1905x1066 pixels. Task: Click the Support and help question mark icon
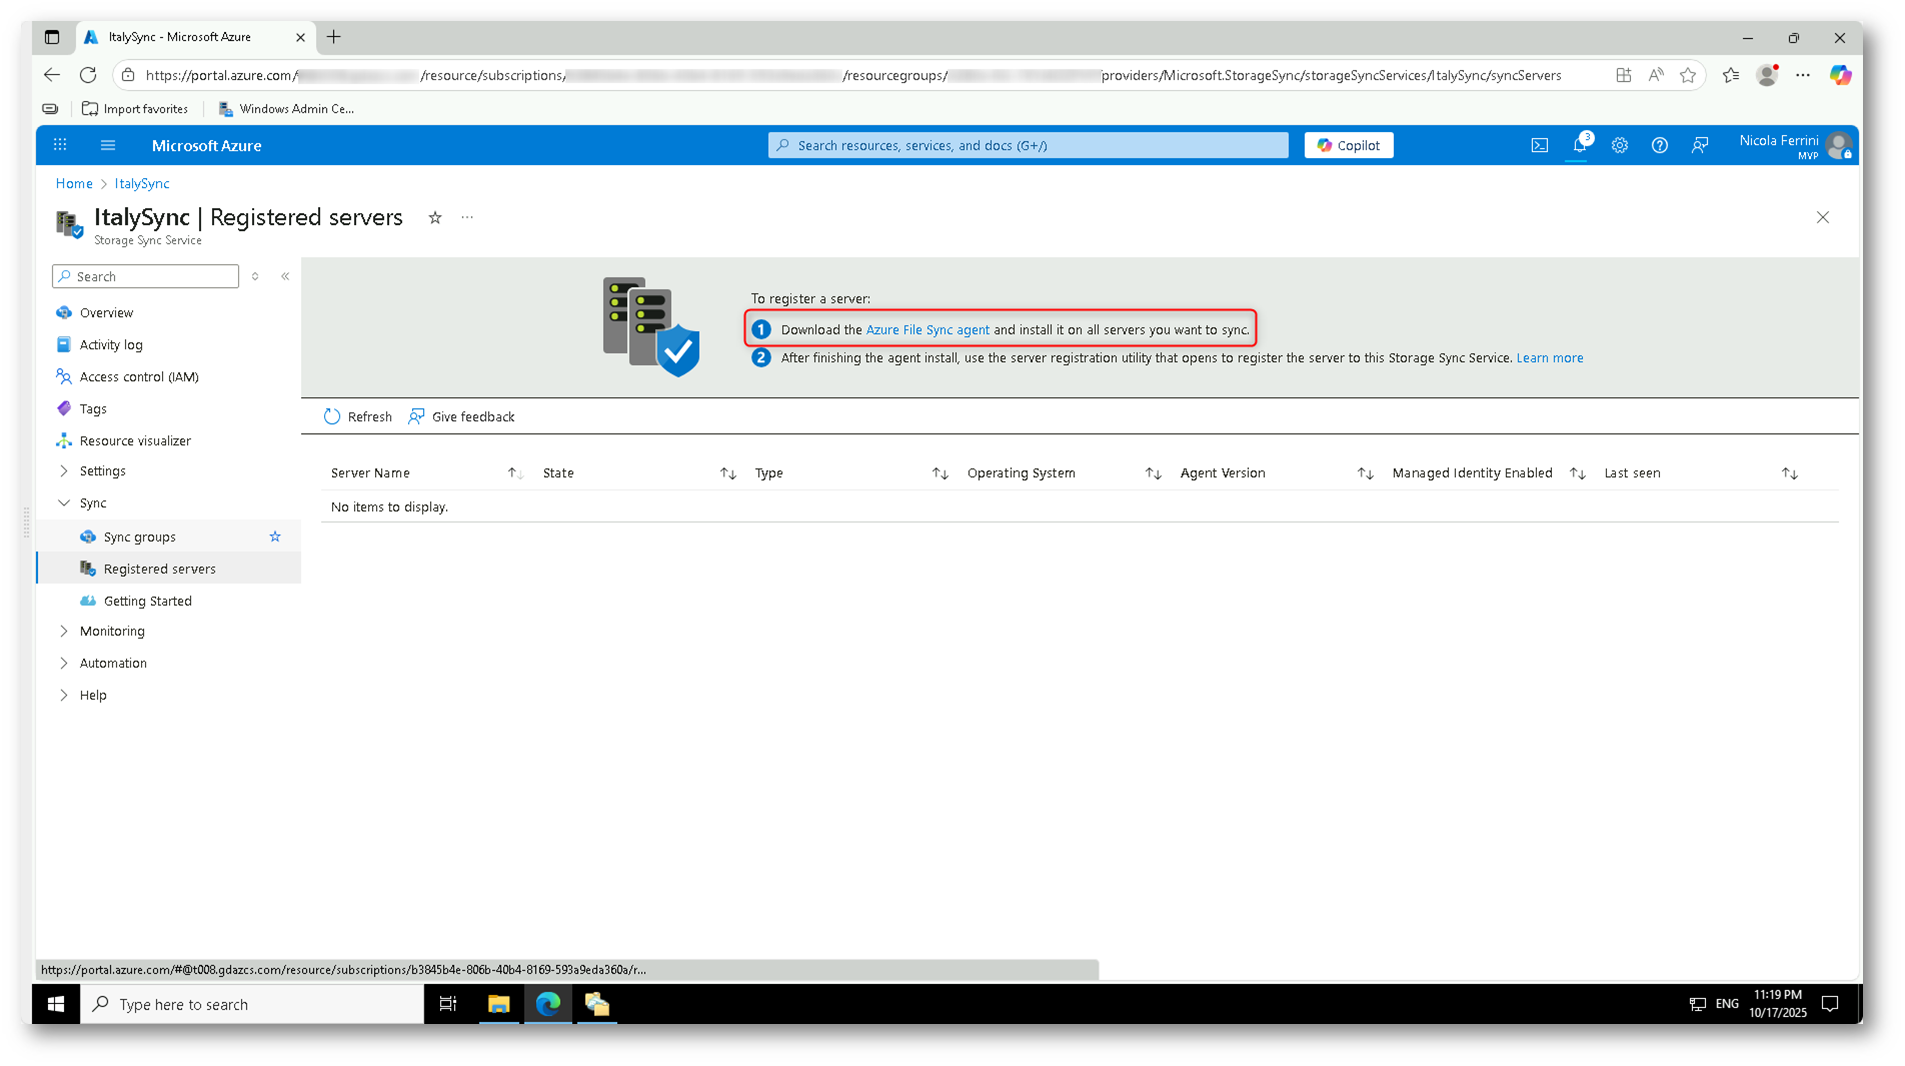(x=1659, y=146)
